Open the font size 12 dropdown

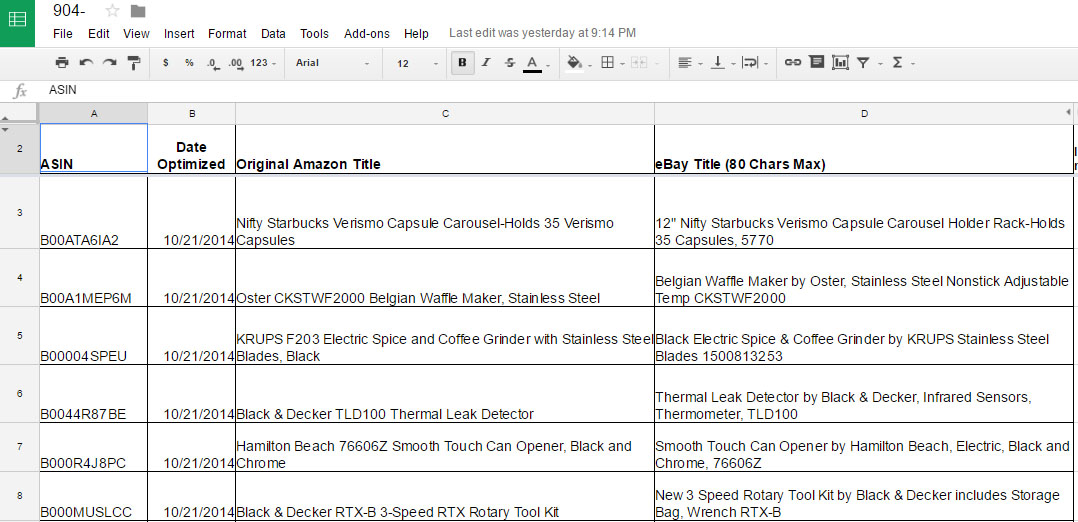pyautogui.click(x=416, y=63)
